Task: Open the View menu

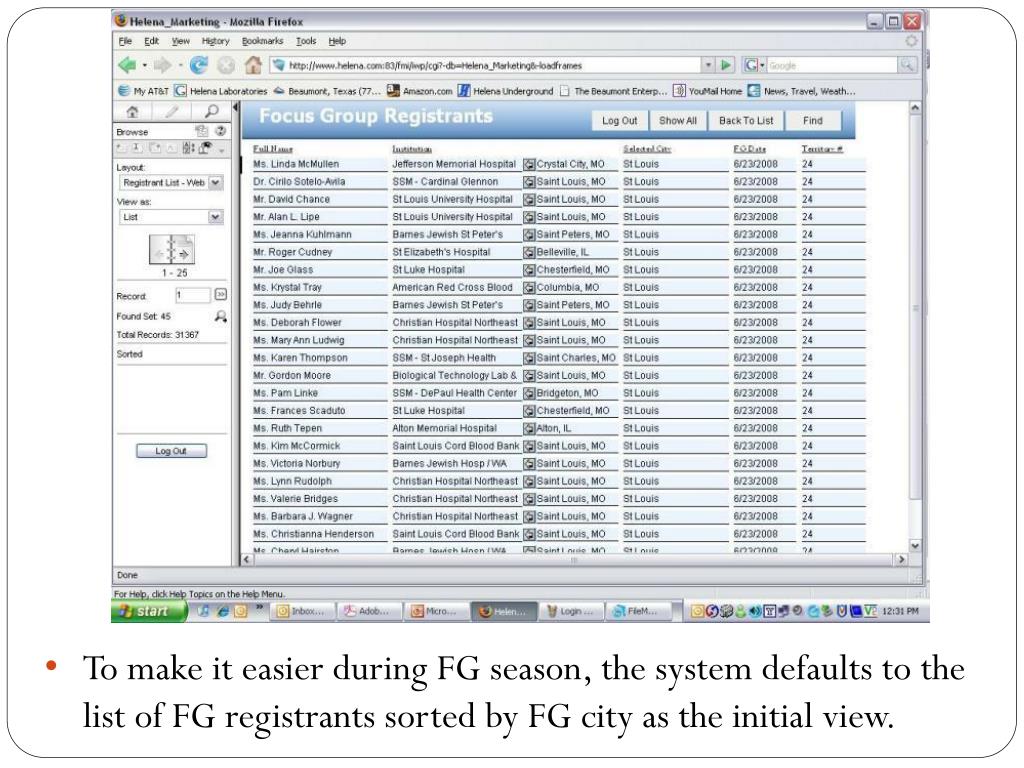Action: click(x=180, y=41)
